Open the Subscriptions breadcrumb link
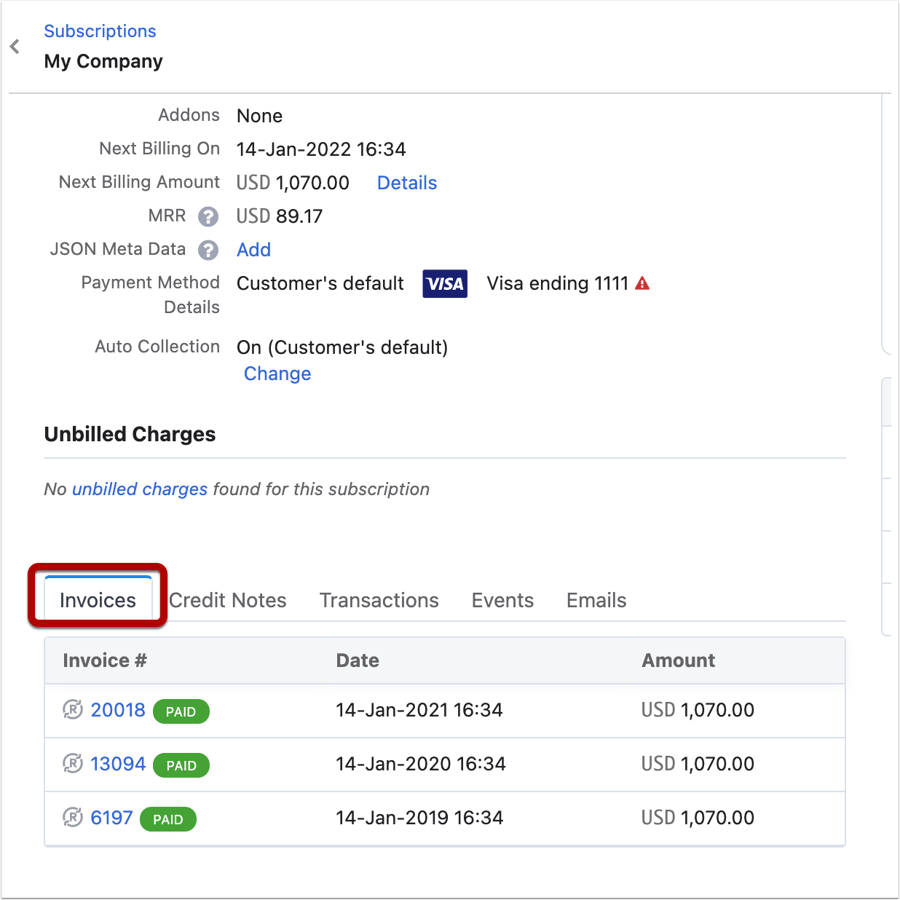The height and width of the screenshot is (900, 900). click(x=100, y=31)
